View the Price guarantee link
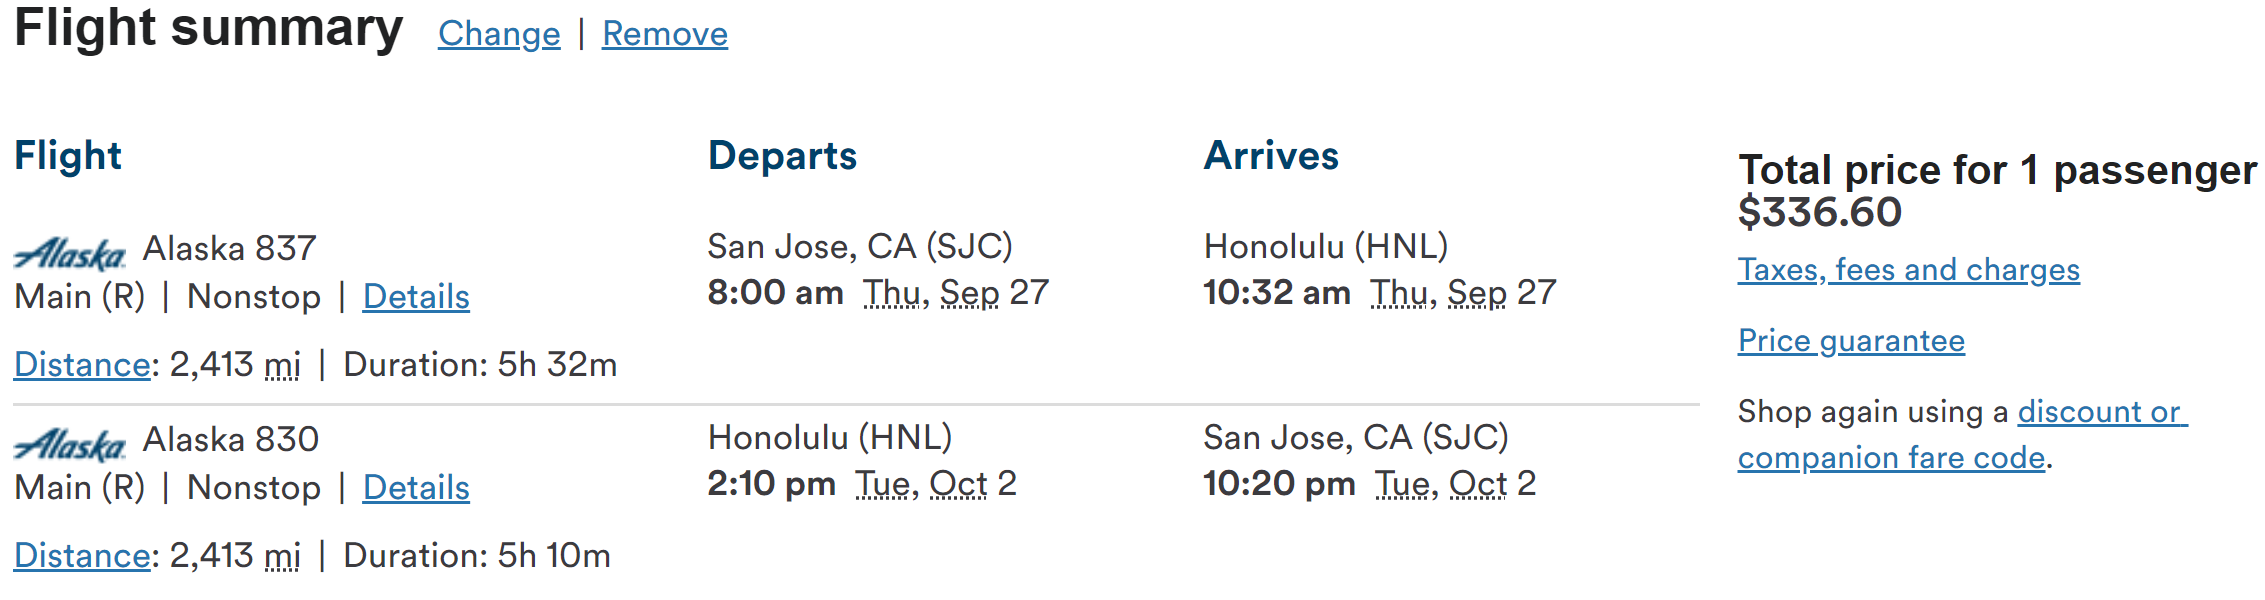 [x=1851, y=341]
